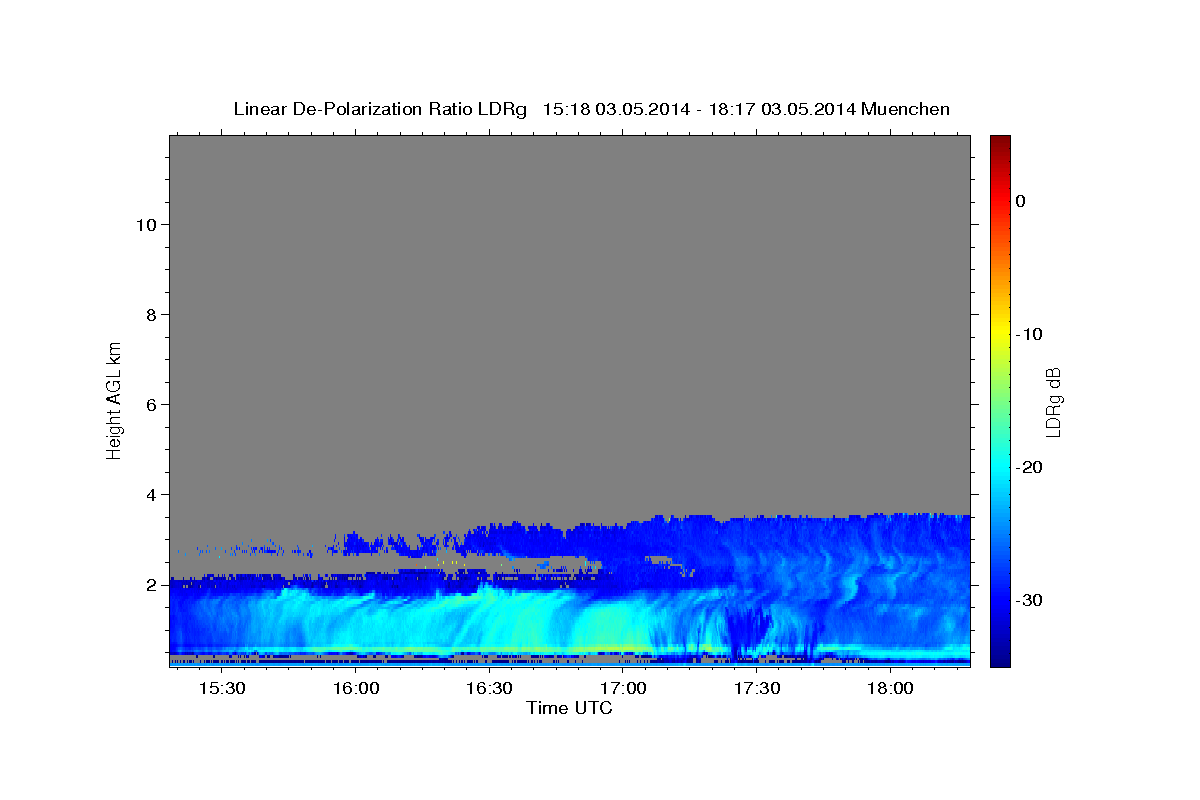Screen dimensions: 1200x800
Task: Click the 17:30 time tick label
Action: click(757, 689)
